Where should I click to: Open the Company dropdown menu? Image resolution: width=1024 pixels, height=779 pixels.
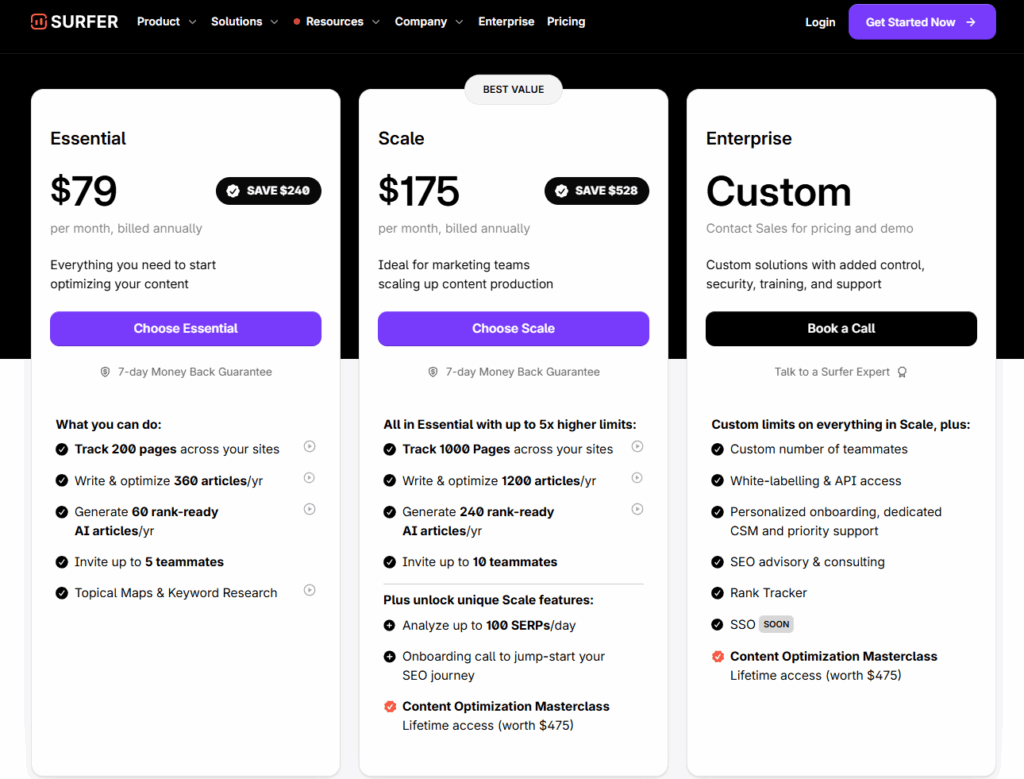click(429, 21)
